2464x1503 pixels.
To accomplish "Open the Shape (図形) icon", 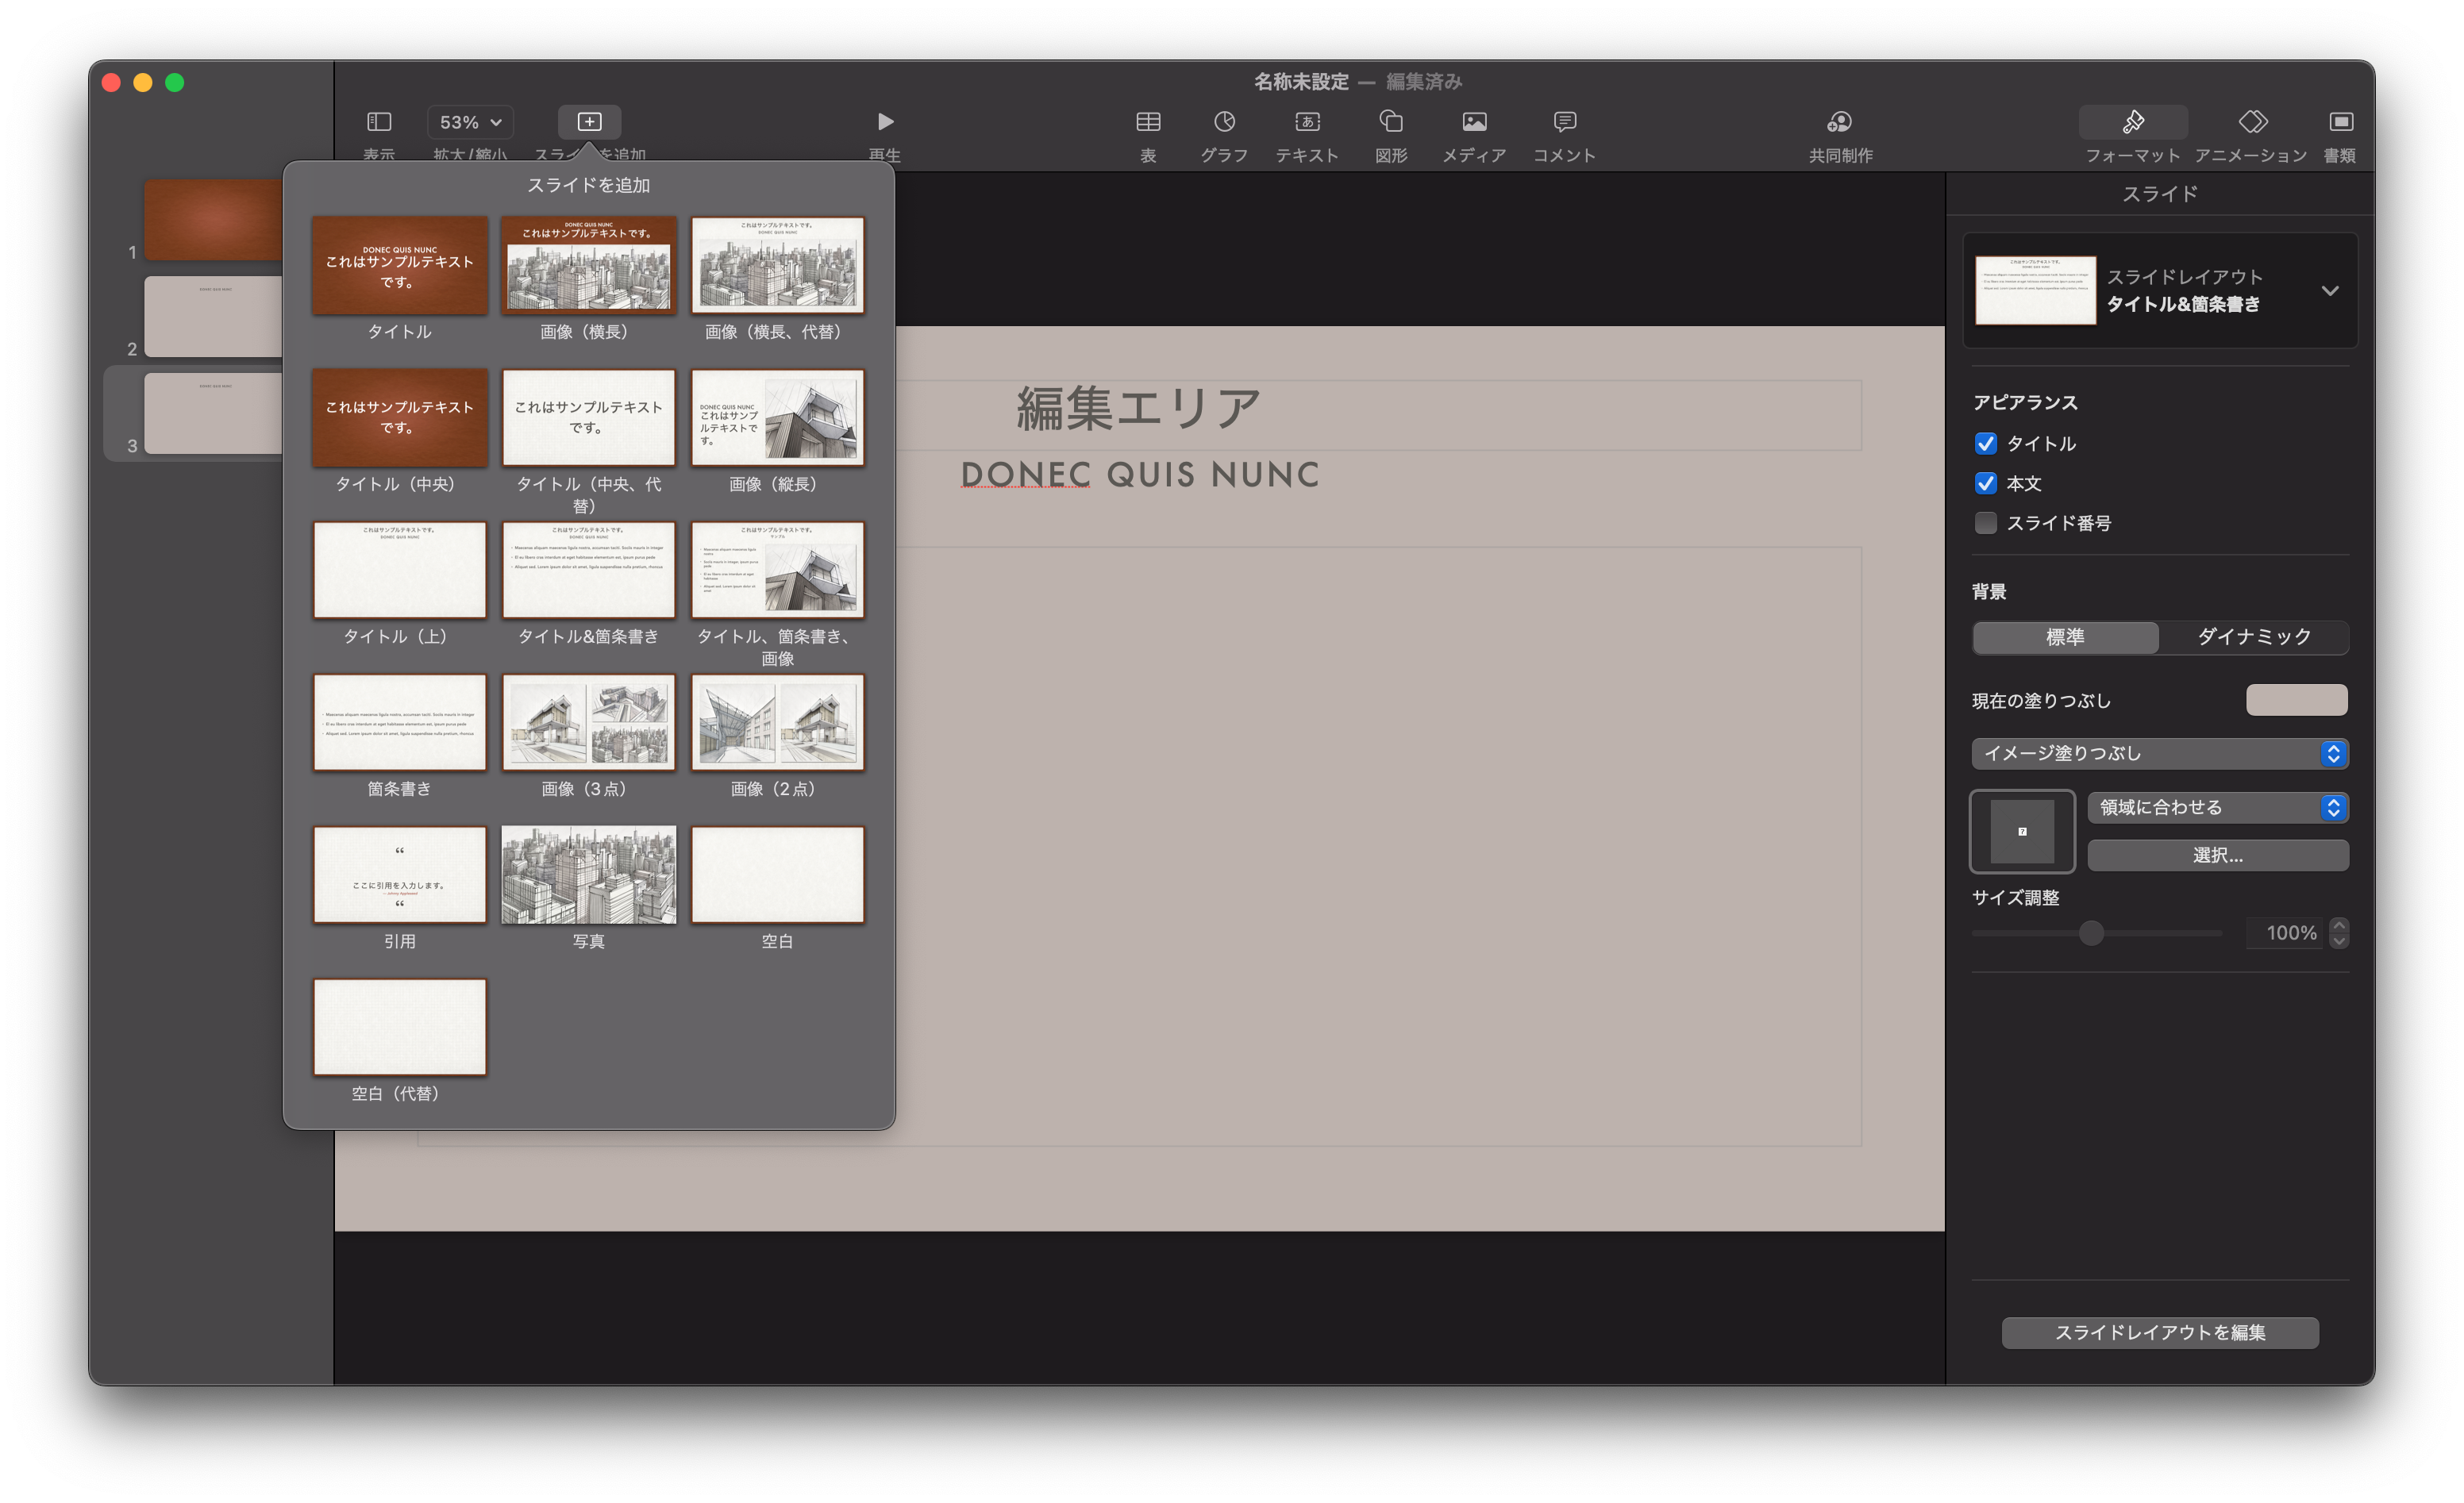I will (x=1391, y=122).
